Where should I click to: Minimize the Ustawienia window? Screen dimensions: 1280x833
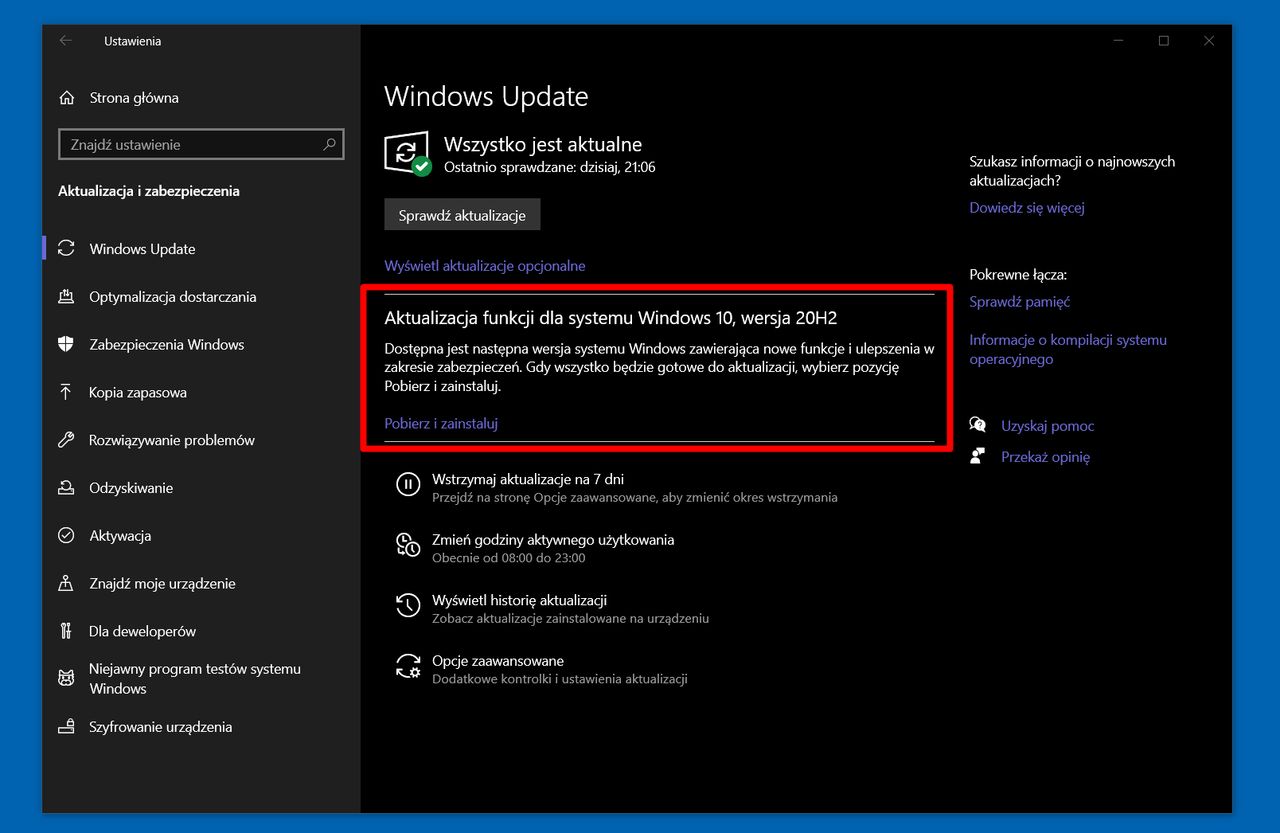click(1118, 41)
